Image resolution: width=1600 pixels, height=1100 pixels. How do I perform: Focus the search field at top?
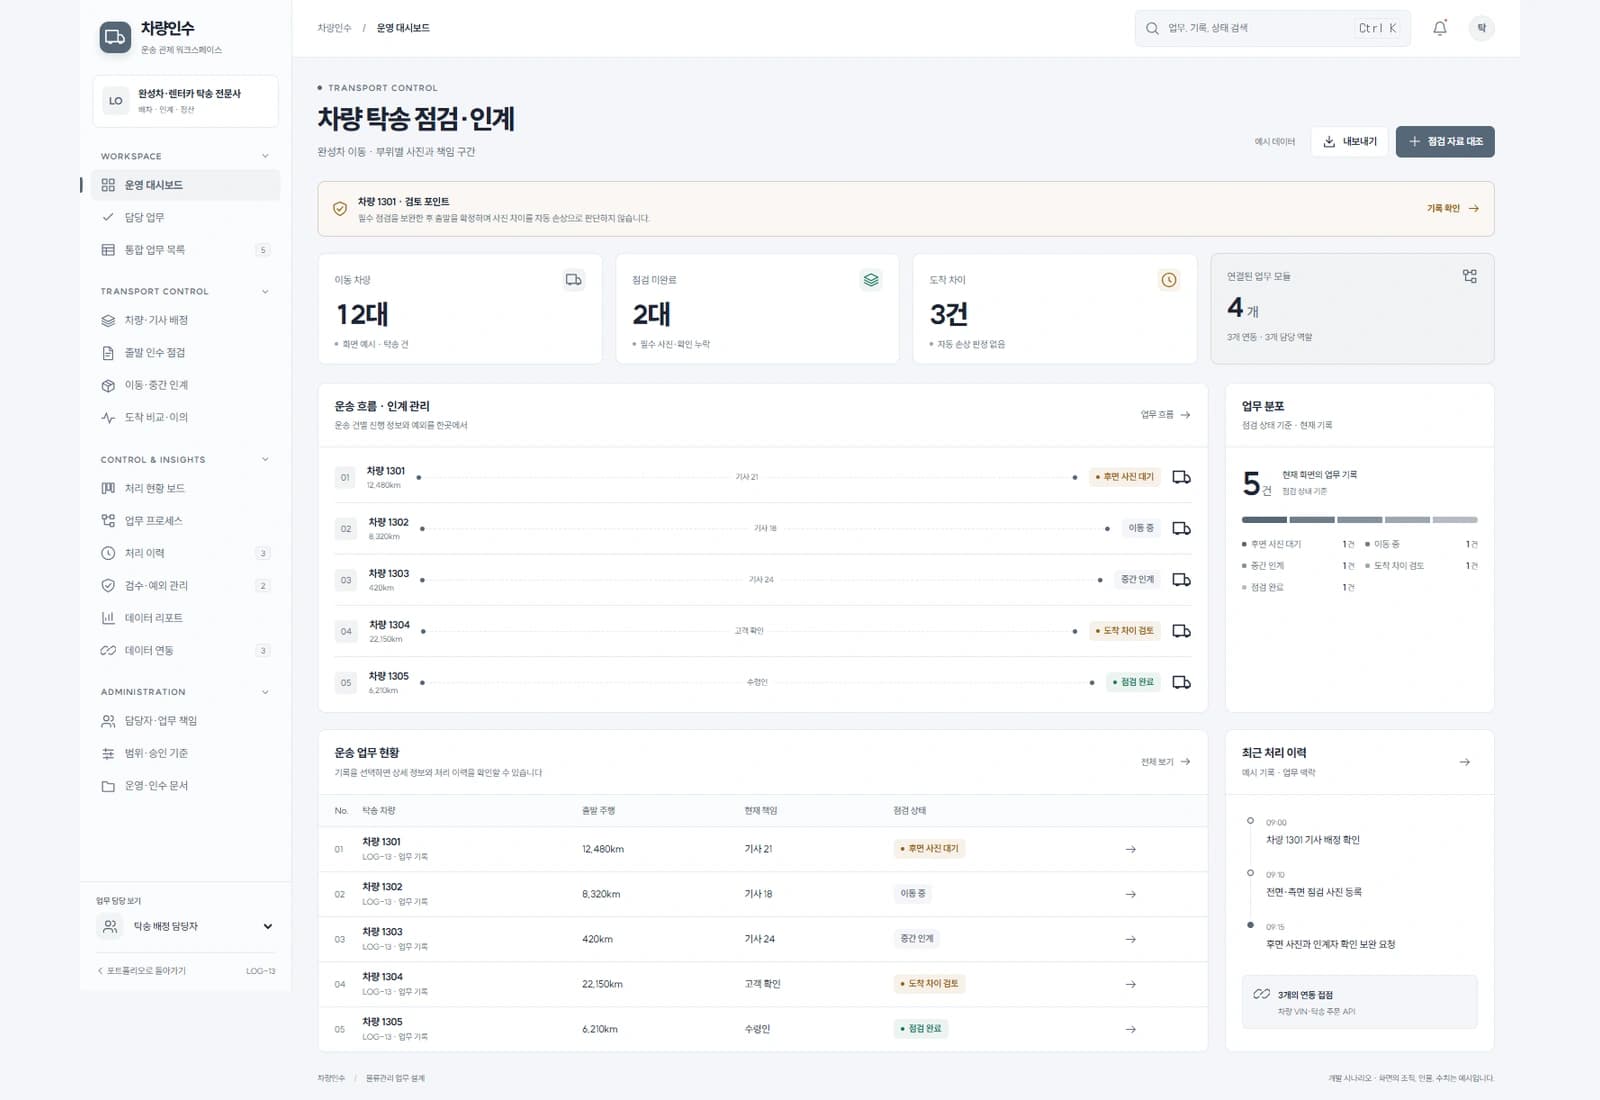click(1272, 28)
